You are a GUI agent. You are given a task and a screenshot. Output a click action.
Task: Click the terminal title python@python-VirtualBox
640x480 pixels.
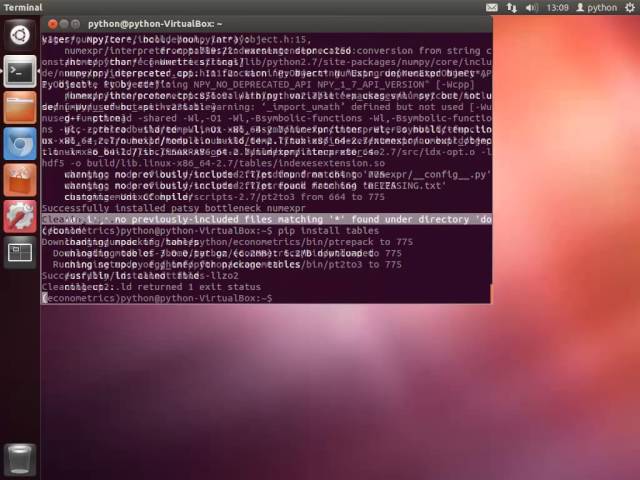(155, 24)
